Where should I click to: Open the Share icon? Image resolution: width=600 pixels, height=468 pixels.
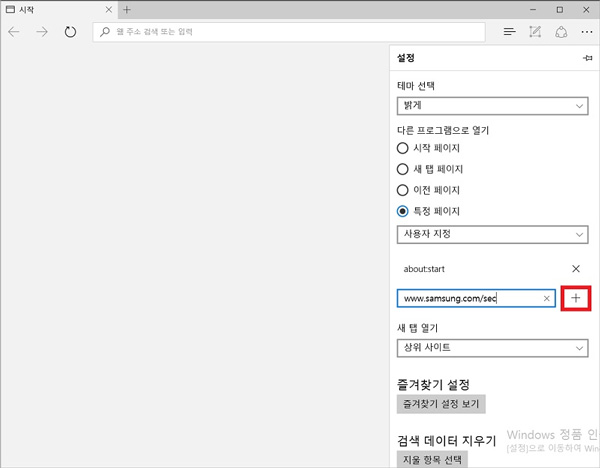[x=561, y=32]
